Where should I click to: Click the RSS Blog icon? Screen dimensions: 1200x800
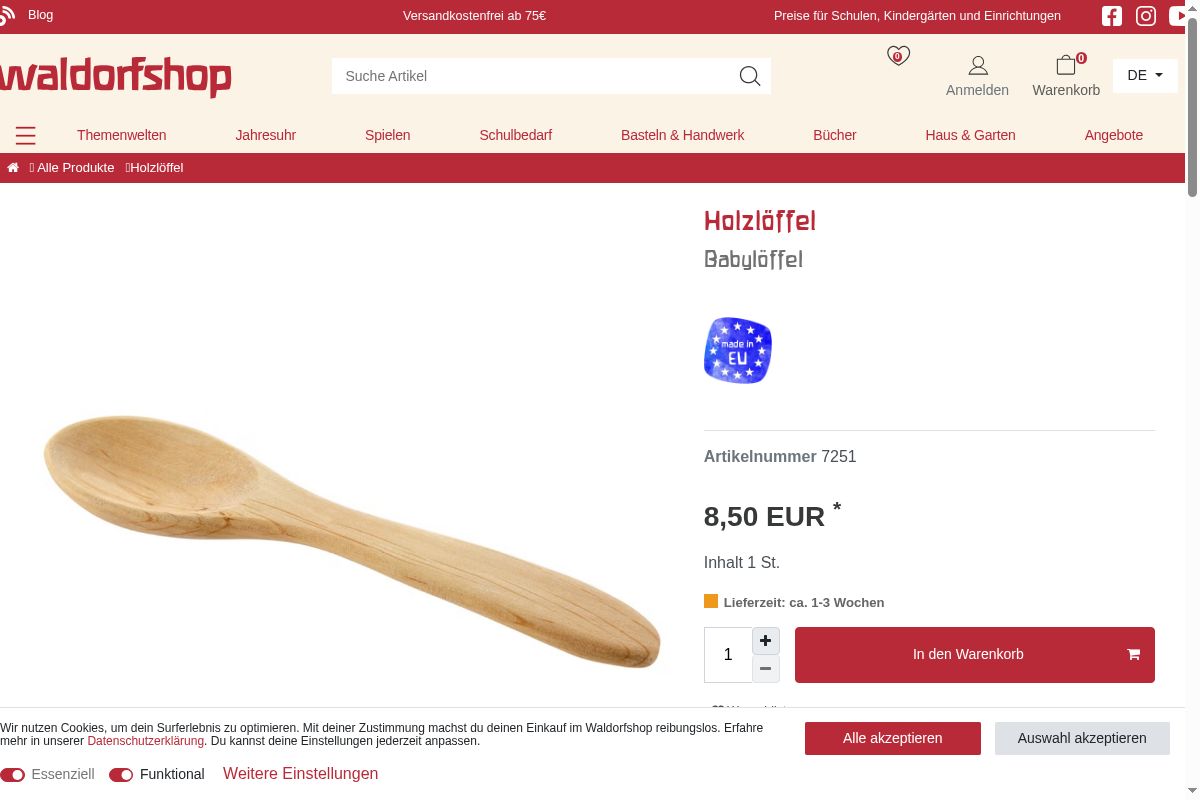6,15
